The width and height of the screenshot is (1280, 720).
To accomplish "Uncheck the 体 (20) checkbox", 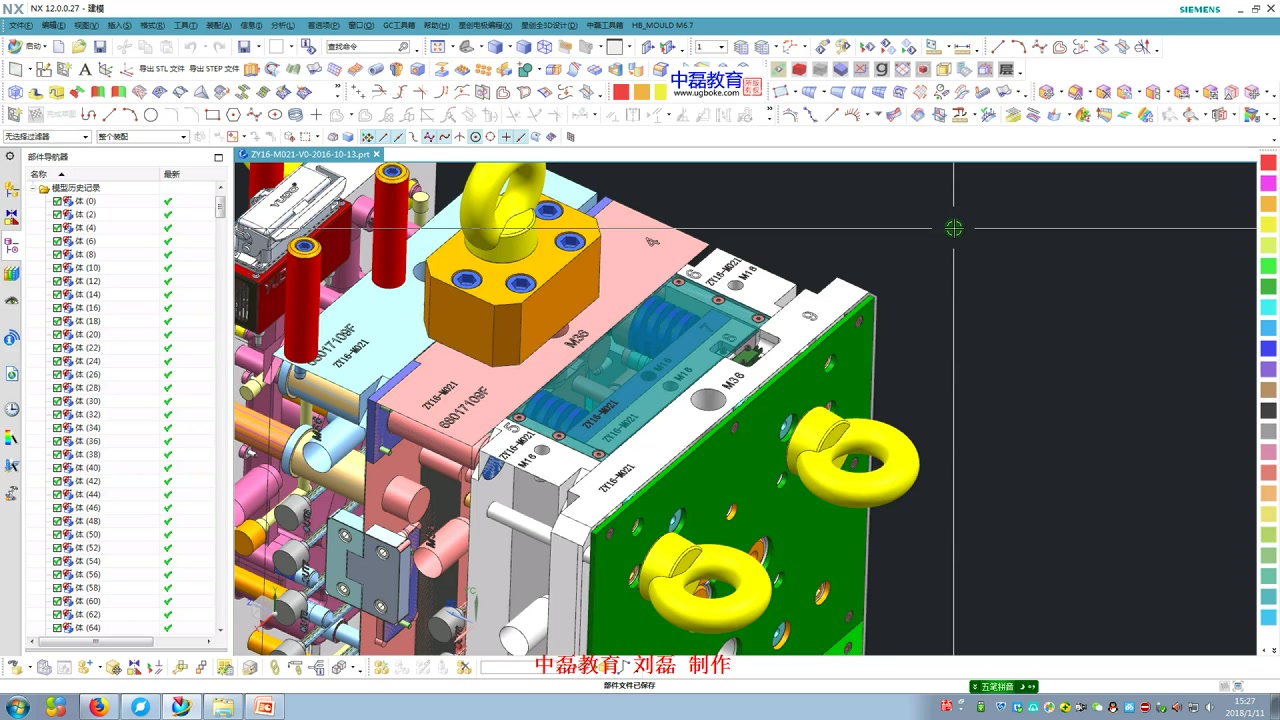I will (57, 334).
